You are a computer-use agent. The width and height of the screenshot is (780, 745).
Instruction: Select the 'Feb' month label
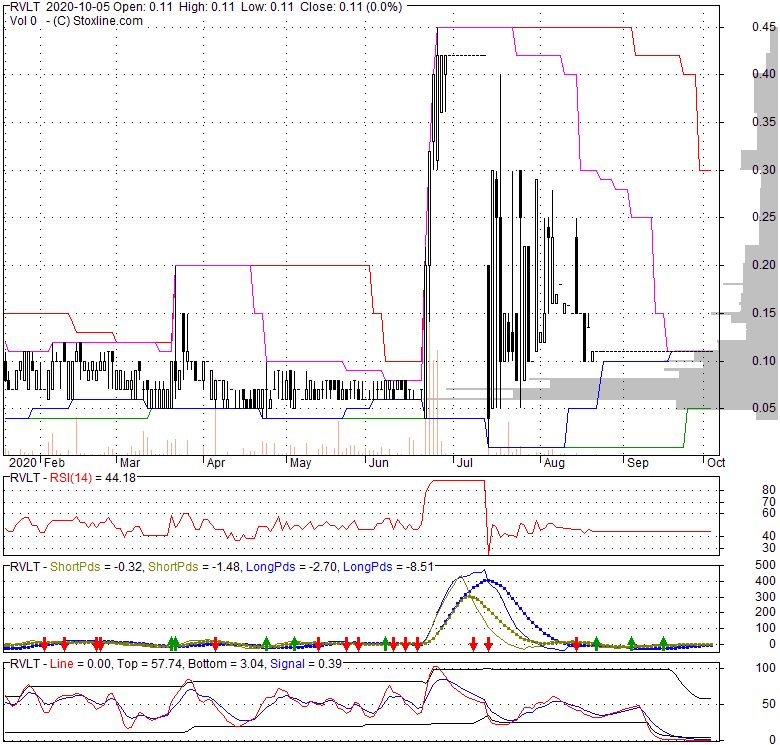click(54, 463)
